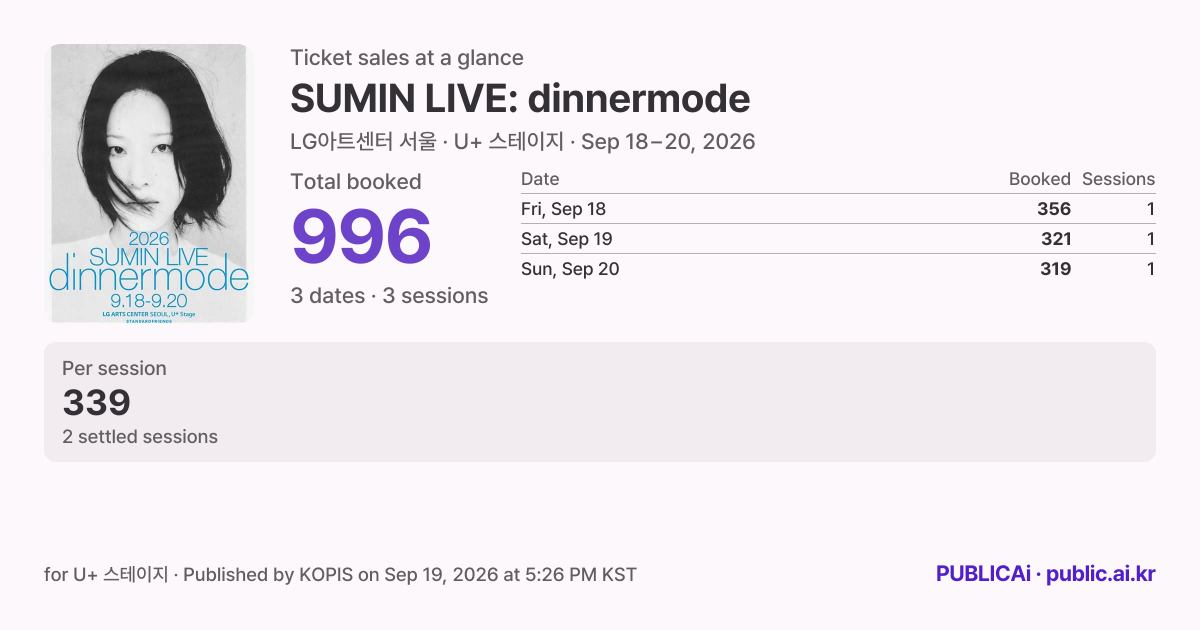Click the Published by KOPIS footer text
This screenshot has width=1200, height=630.
410,575
